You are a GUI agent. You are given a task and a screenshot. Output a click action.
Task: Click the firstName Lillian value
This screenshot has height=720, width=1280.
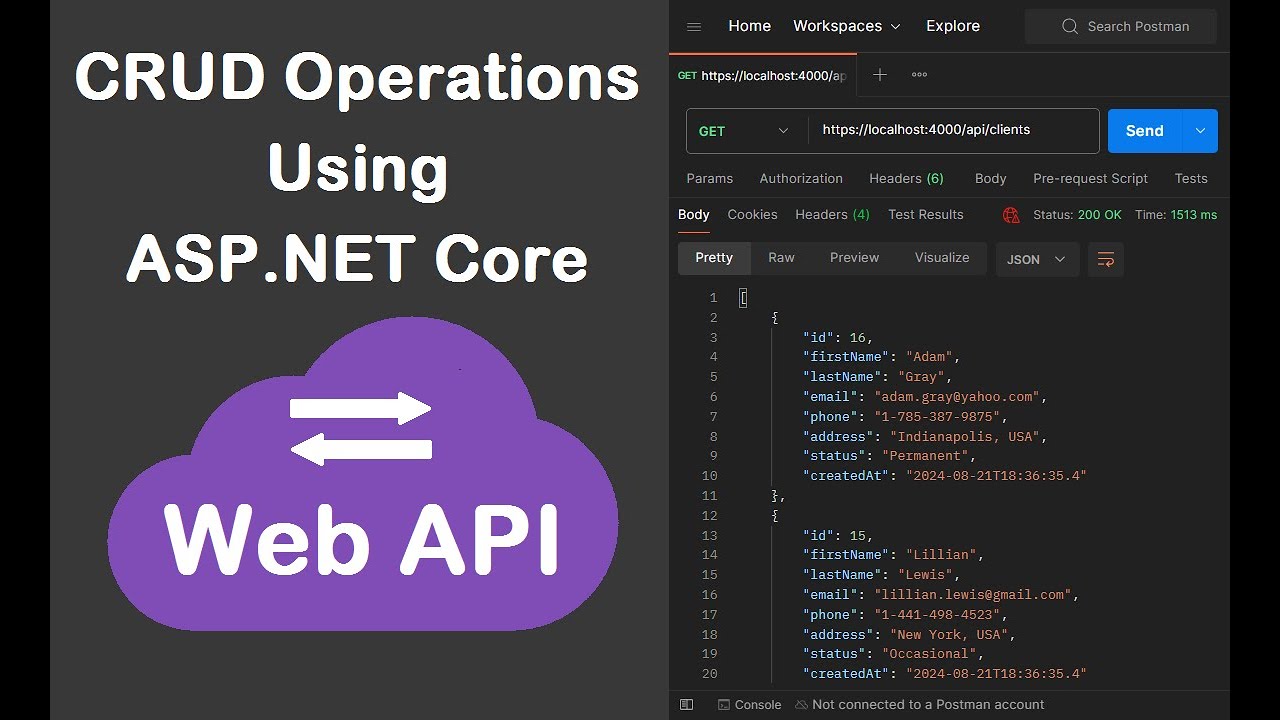(x=941, y=555)
